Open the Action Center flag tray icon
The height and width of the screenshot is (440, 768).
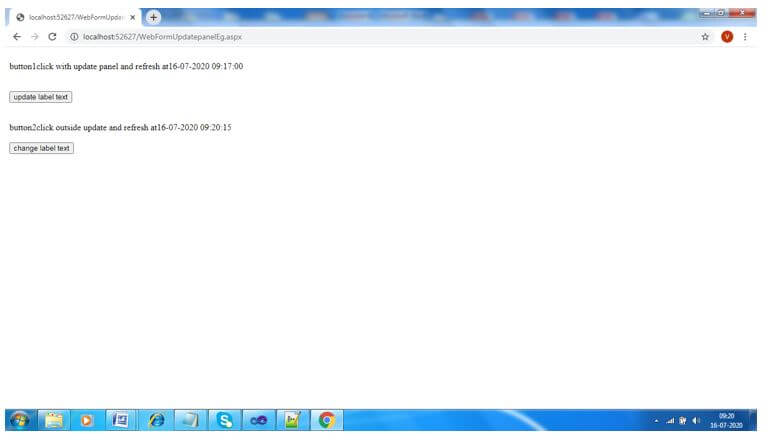(x=682, y=421)
